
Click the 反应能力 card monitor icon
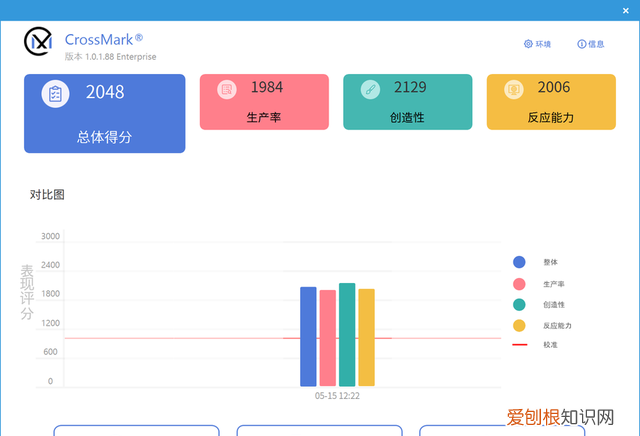click(x=514, y=89)
